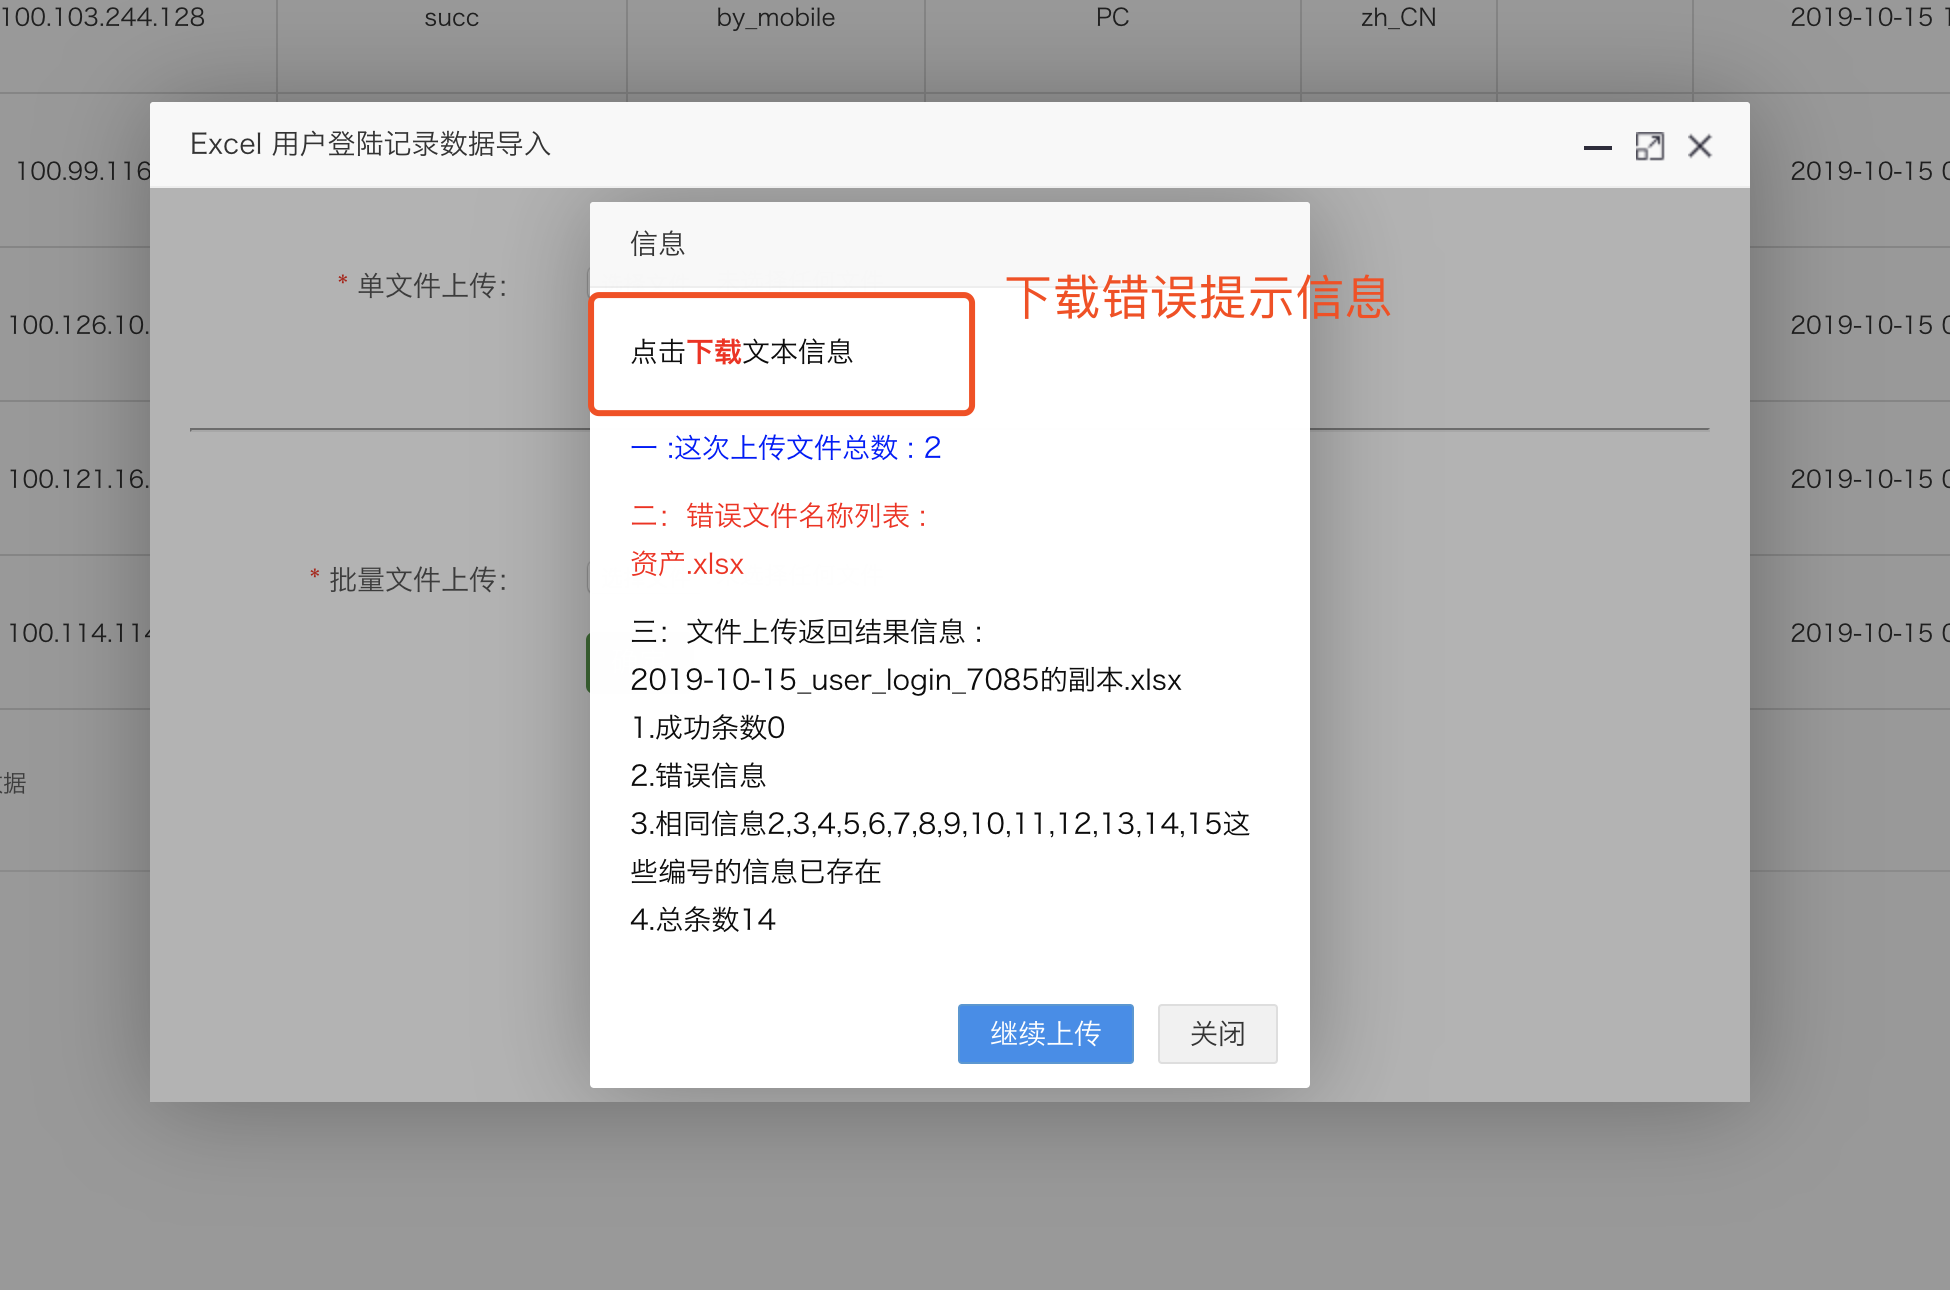Click the 关闭 button
The image size is (1950, 1290).
tap(1217, 1033)
